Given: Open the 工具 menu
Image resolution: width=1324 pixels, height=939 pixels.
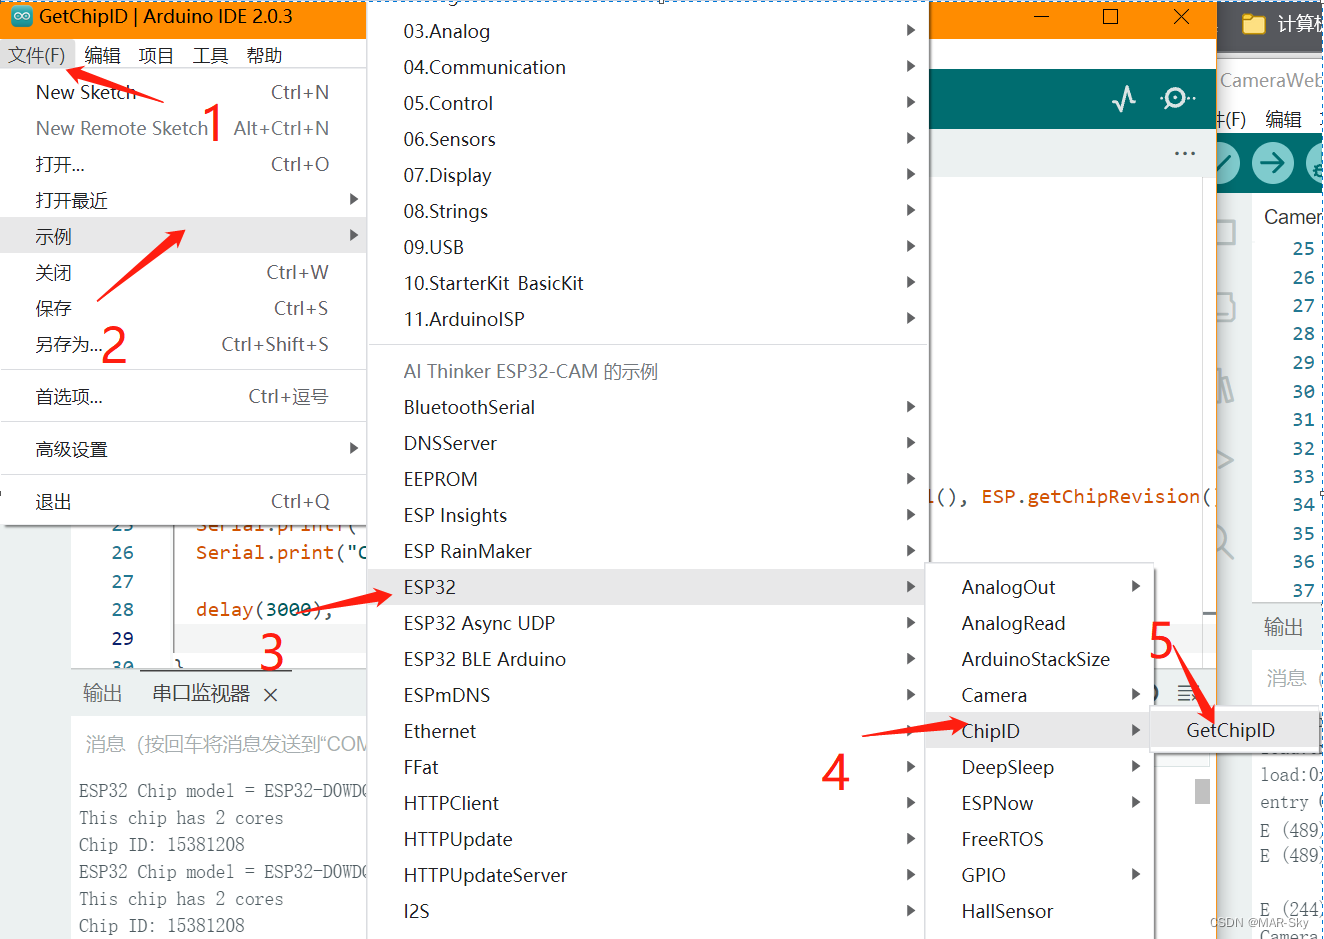Looking at the screenshot, I should tap(210, 55).
